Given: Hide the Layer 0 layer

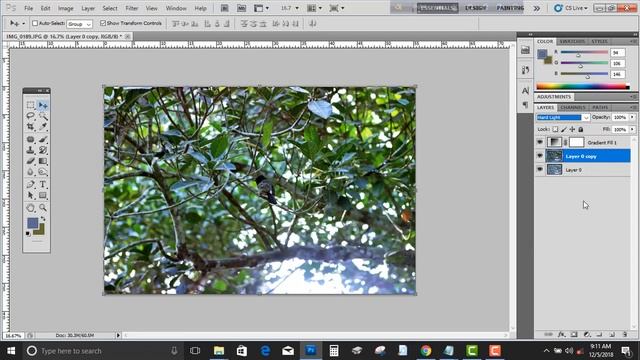Looking at the screenshot, I should coord(540,169).
